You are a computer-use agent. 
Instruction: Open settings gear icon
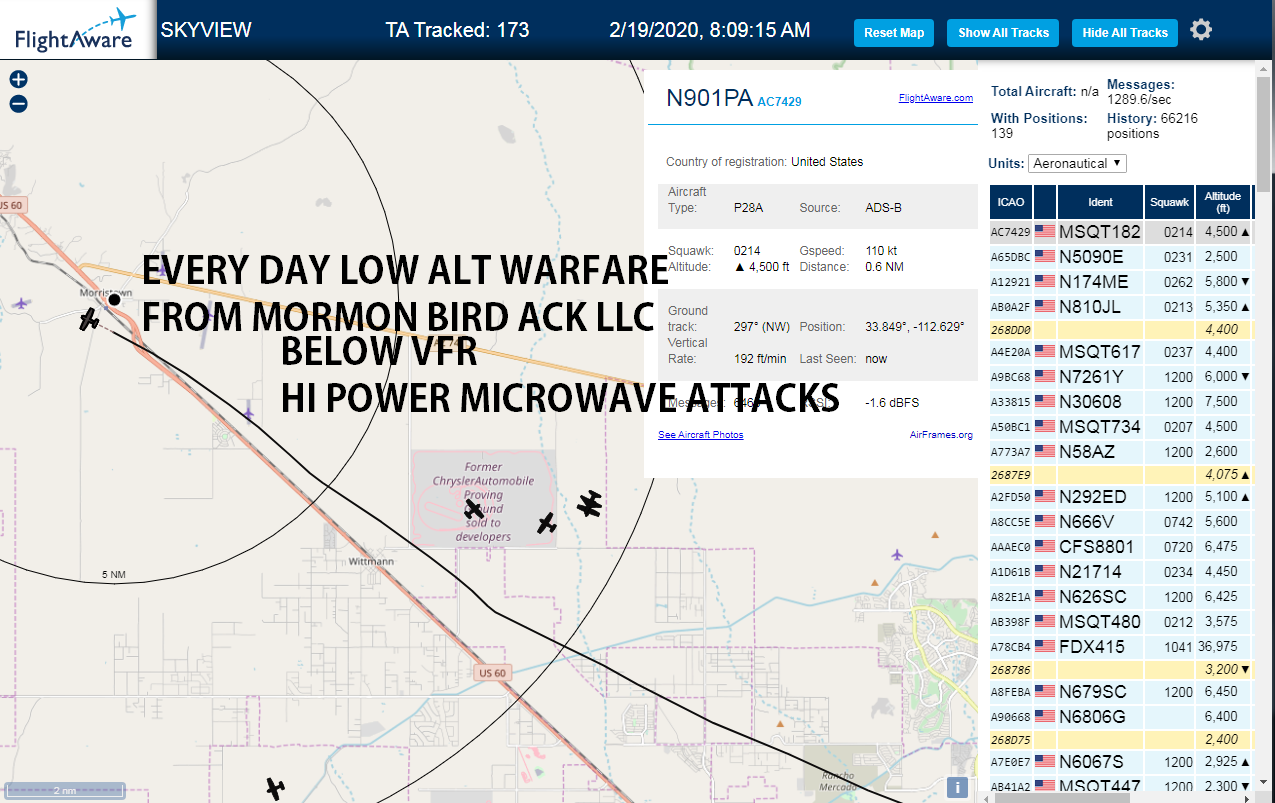coord(1201,30)
